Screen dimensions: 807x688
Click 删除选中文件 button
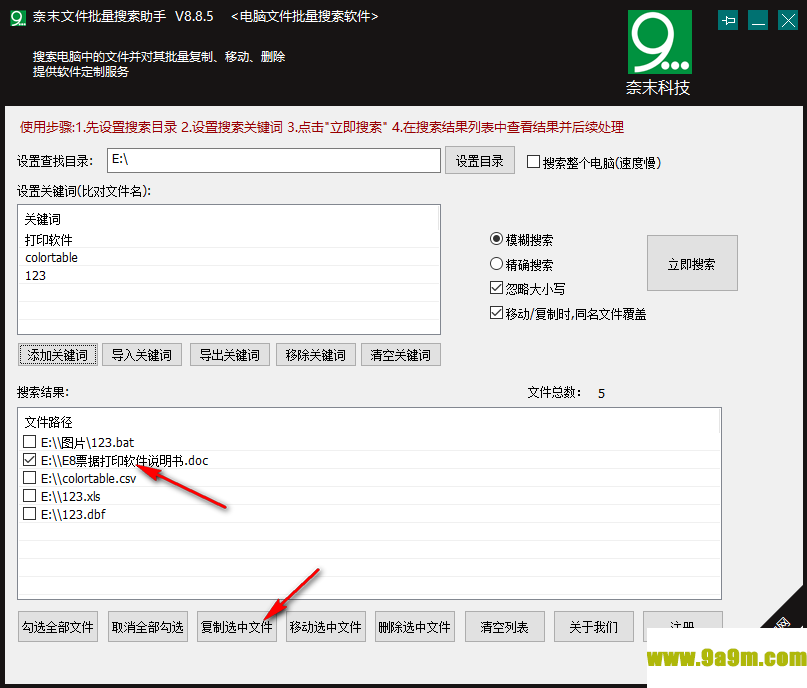(415, 627)
